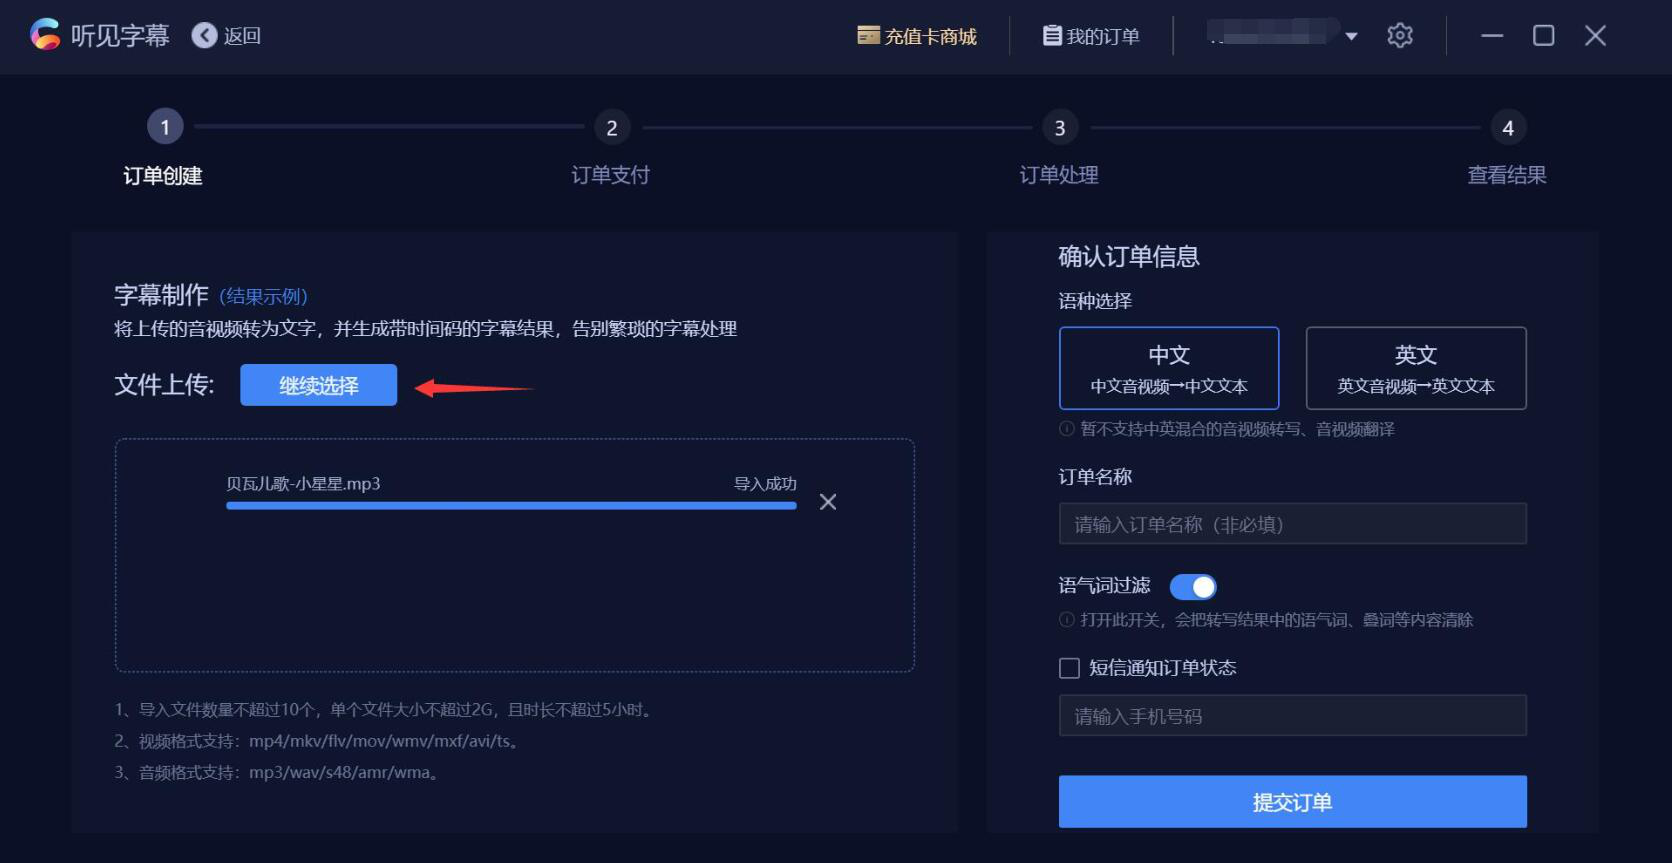Click the step 3 订单处理 circle
This screenshot has width=1672, height=863.
(x=1060, y=127)
